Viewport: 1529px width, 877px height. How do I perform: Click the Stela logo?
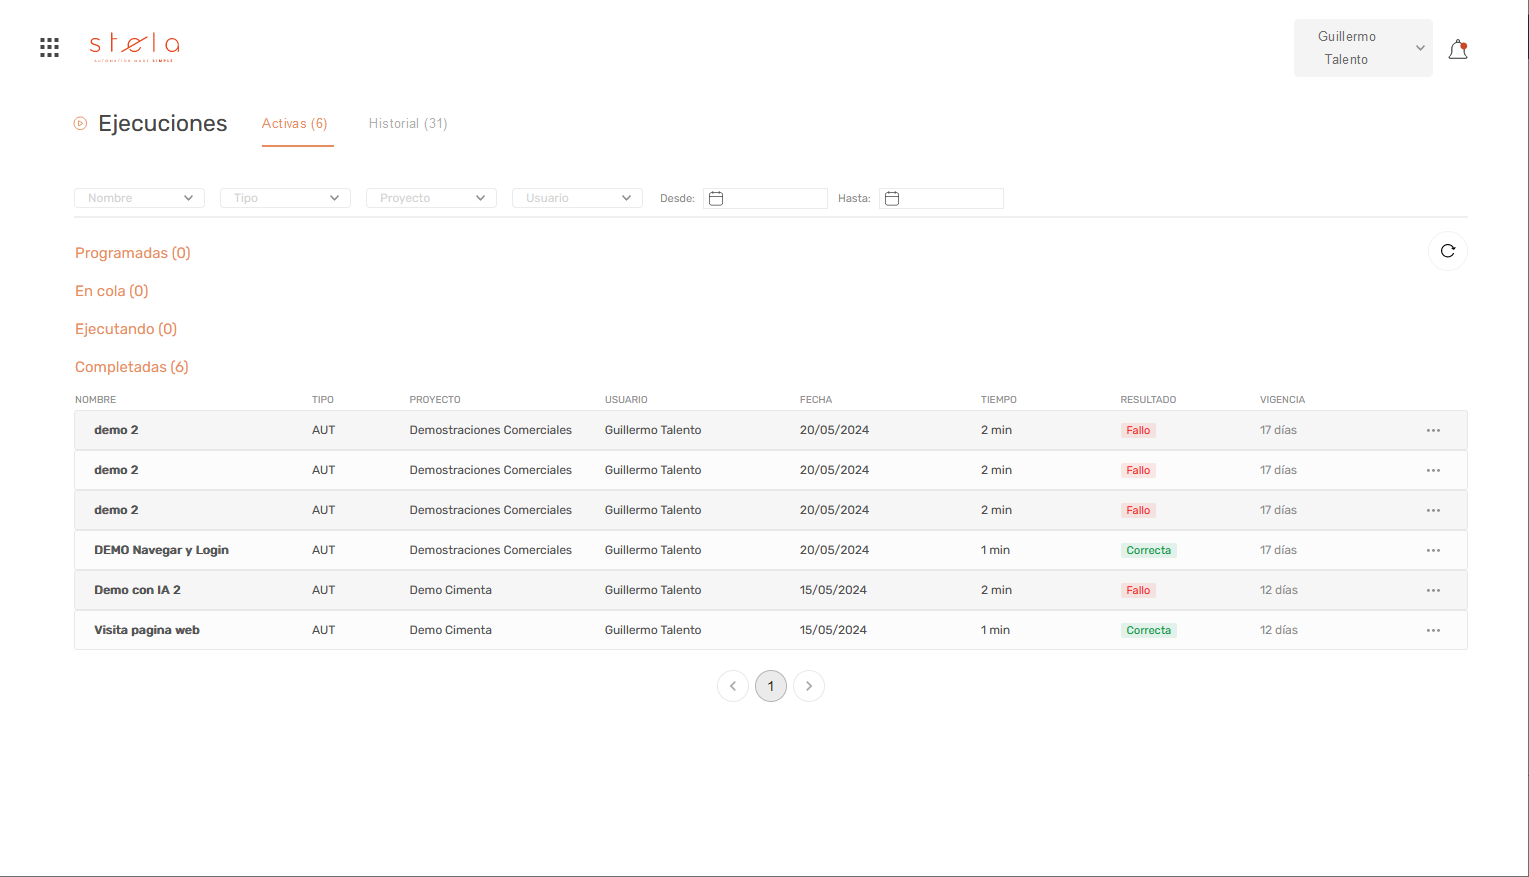[135, 46]
